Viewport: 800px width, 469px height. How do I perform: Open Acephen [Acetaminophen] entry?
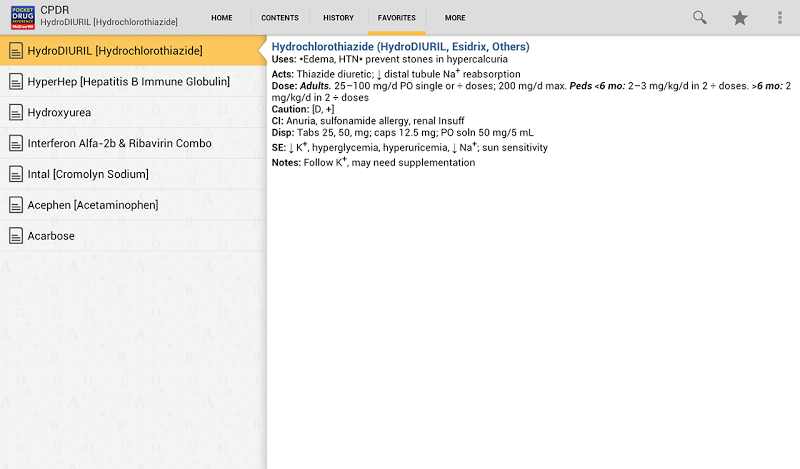click(133, 205)
